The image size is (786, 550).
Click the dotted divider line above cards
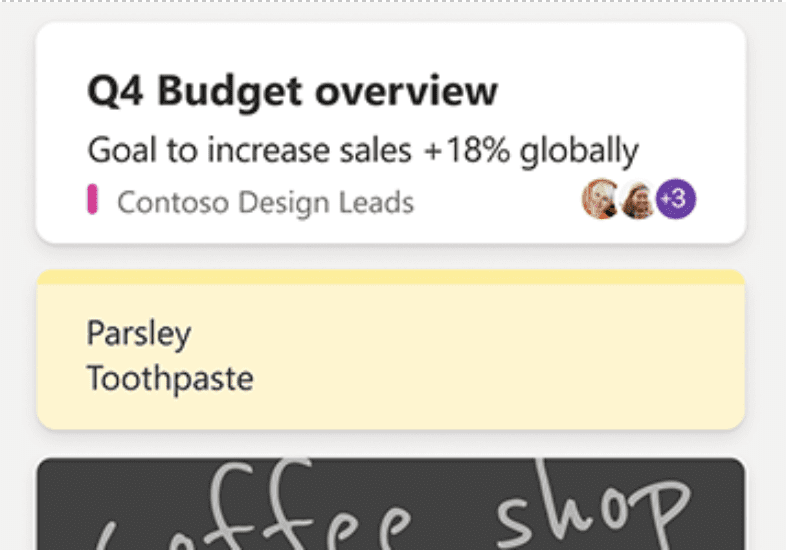click(x=393, y=2)
